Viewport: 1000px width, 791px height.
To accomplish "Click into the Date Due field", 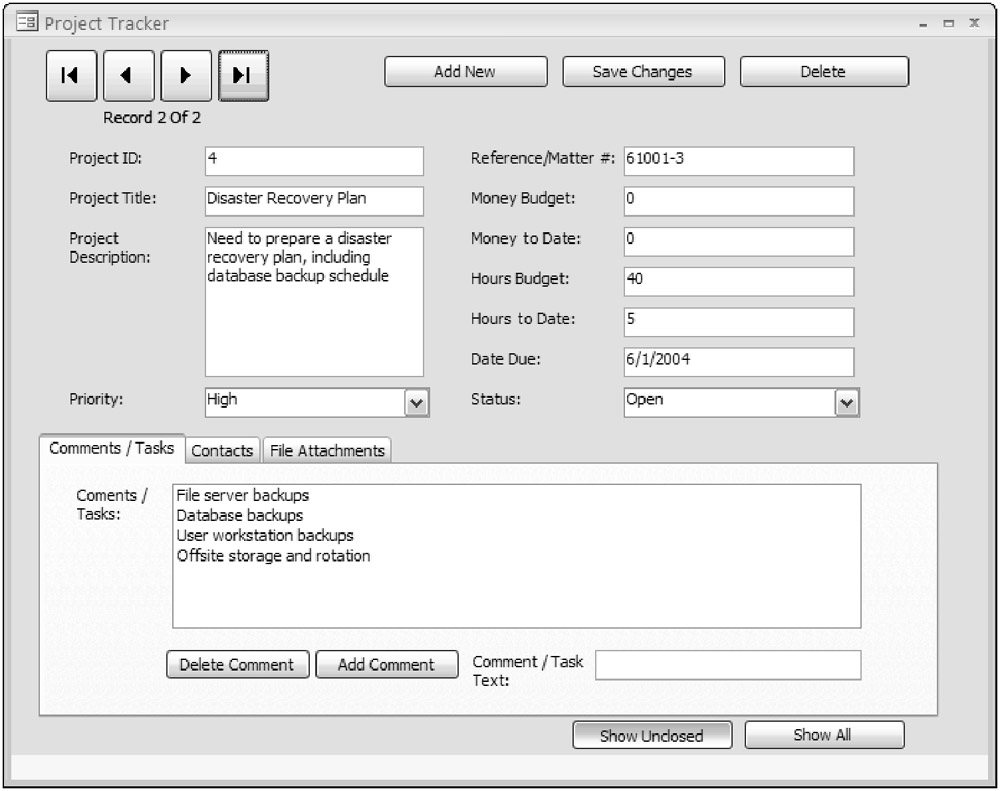I will tap(738, 361).
